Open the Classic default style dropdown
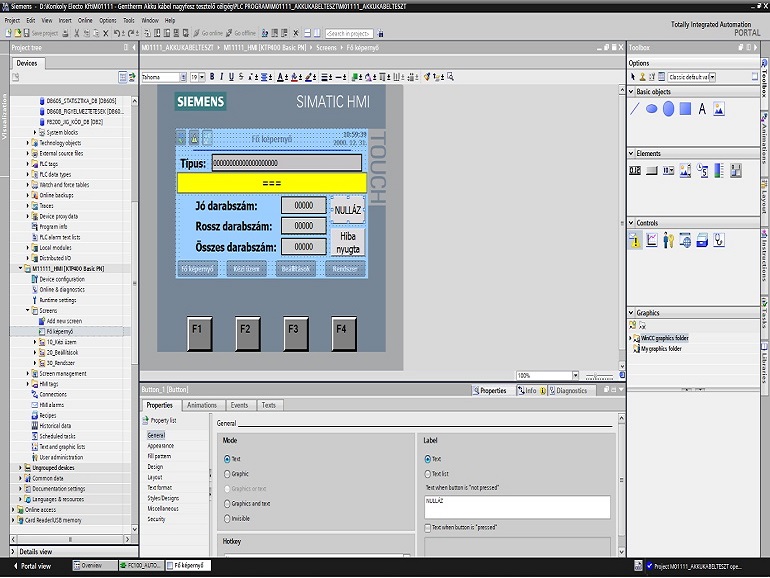This screenshot has width=770, height=578. [x=712, y=77]
